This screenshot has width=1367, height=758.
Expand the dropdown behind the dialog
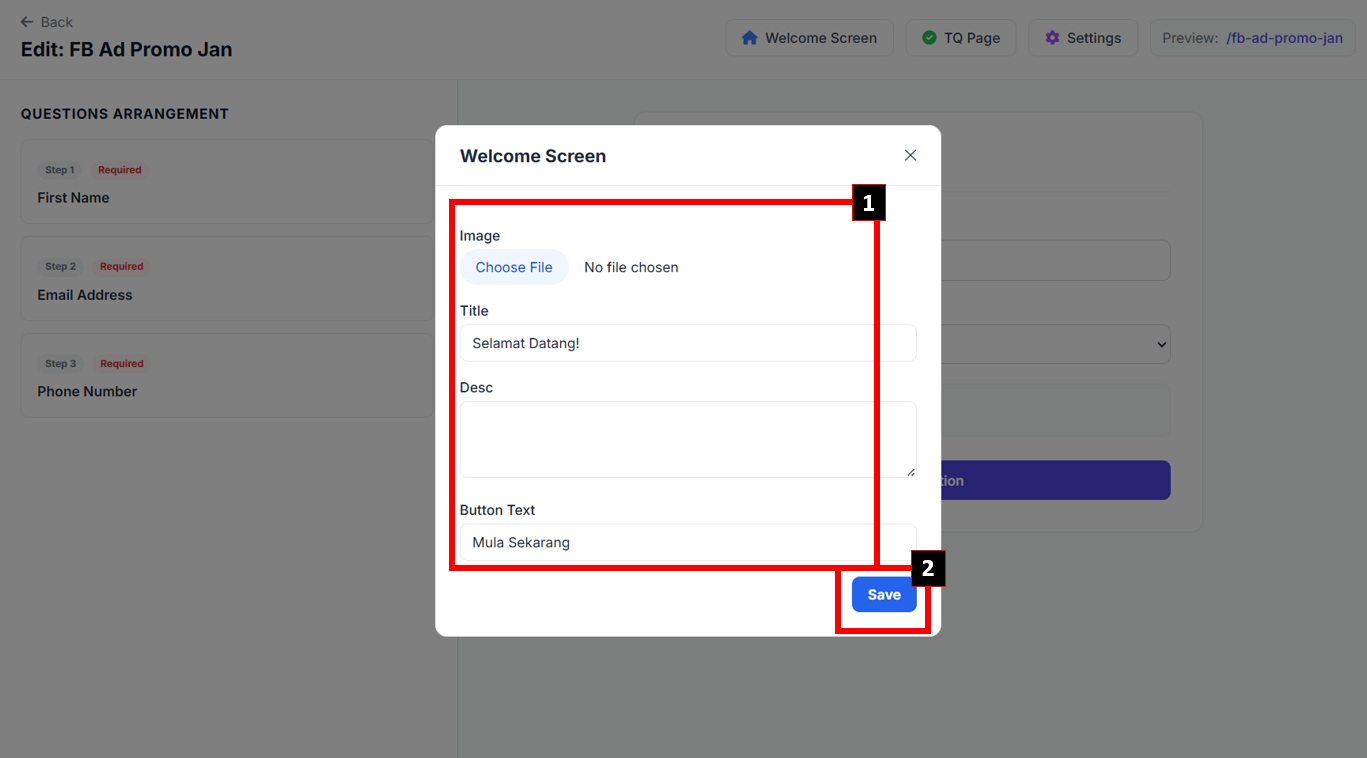point(1160,344)
